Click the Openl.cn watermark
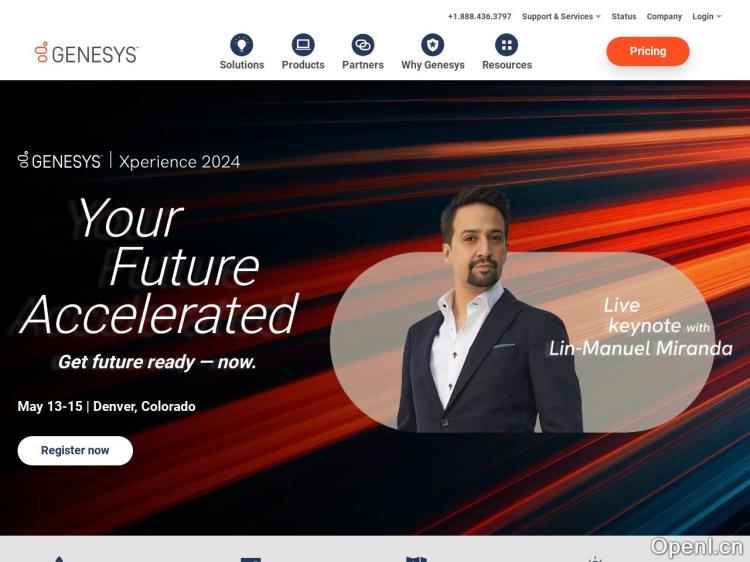 tap(697, 547)
